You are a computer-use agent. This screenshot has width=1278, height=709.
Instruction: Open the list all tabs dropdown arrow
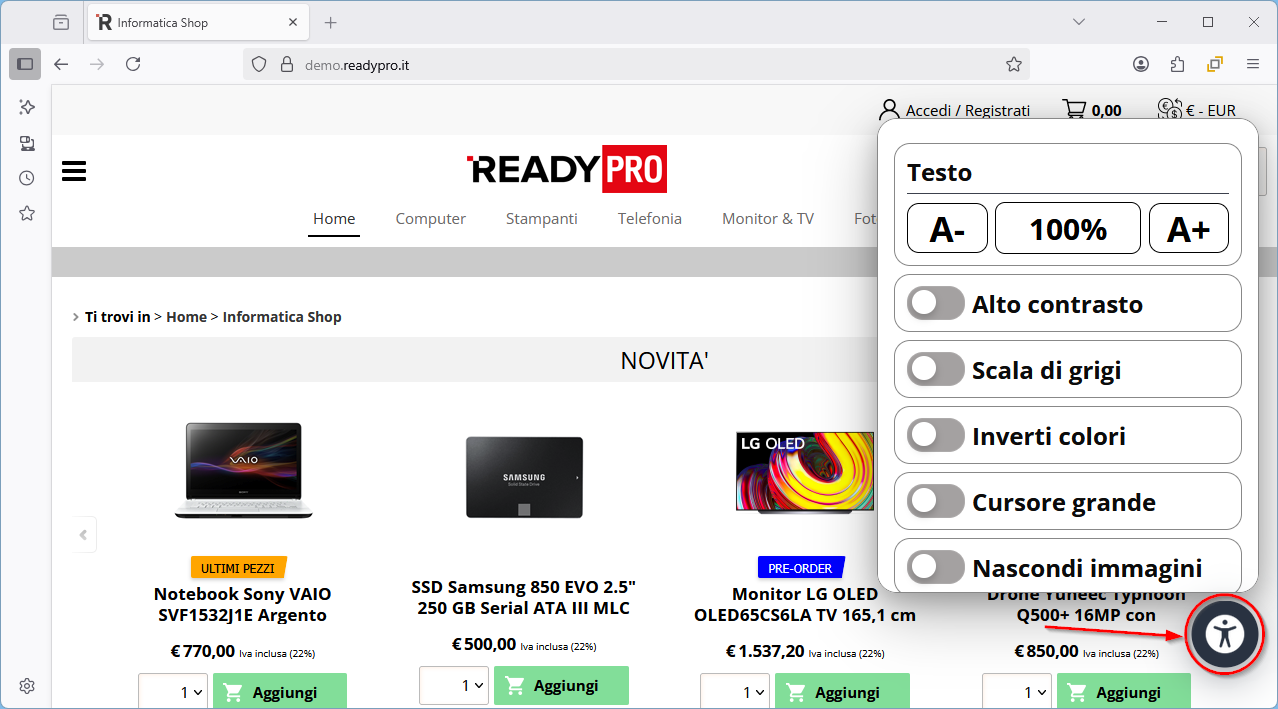coord(1079,22)
